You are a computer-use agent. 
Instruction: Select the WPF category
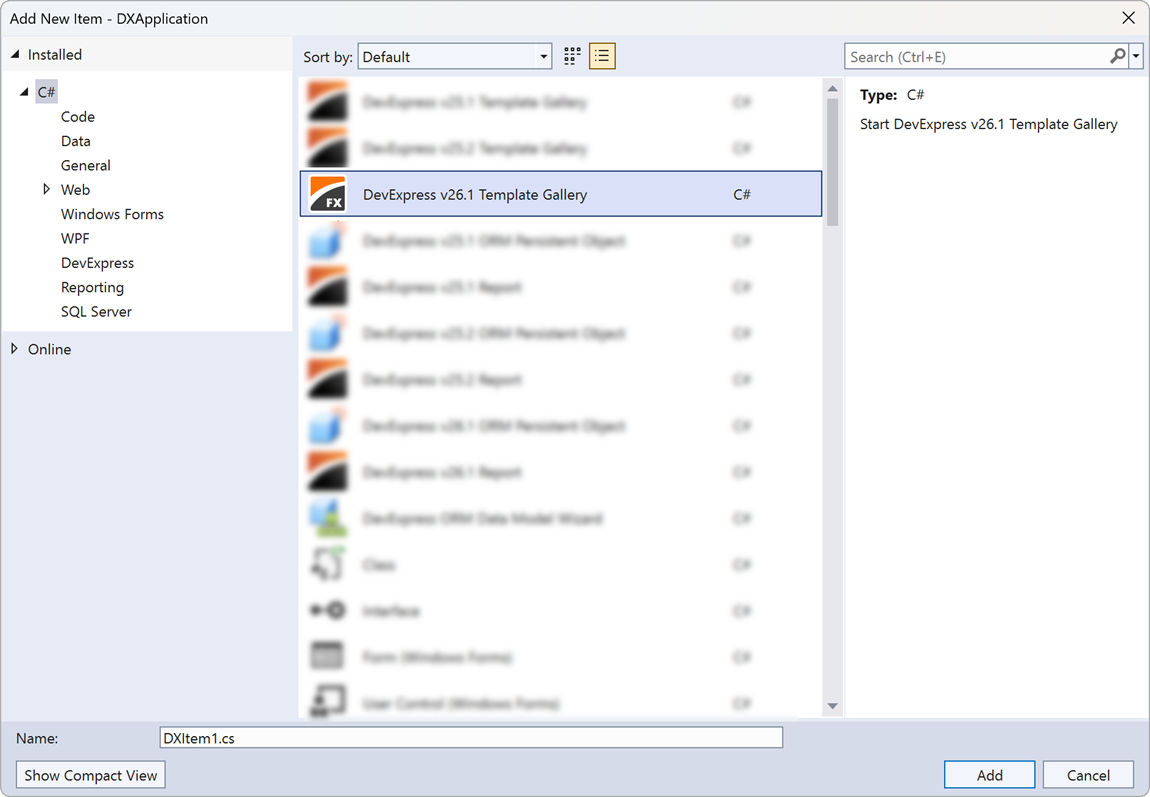[75, 238]
